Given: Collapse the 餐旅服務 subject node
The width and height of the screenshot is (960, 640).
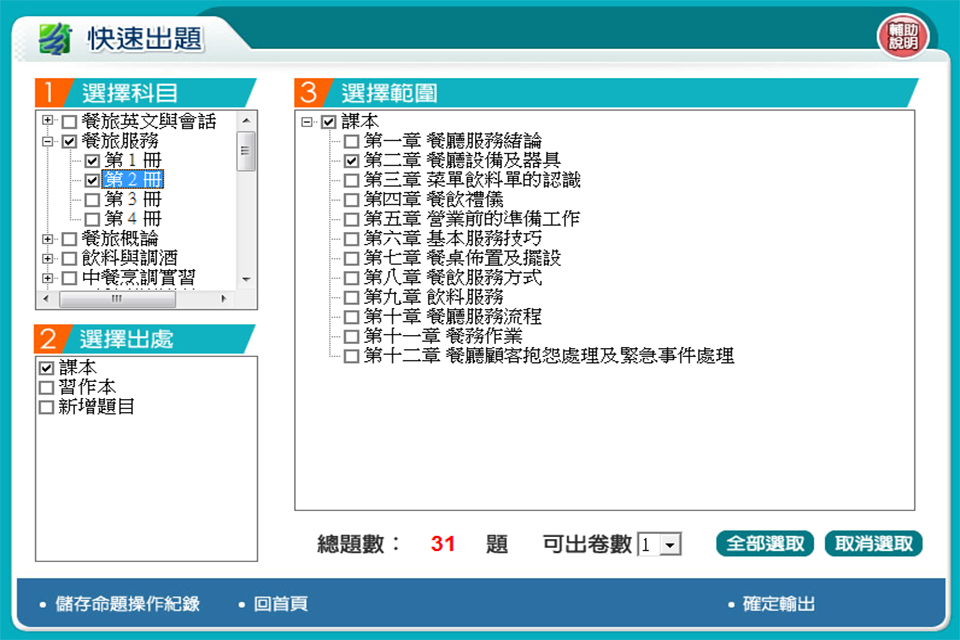Looking at the screenshot, I should tap(47, 141).
